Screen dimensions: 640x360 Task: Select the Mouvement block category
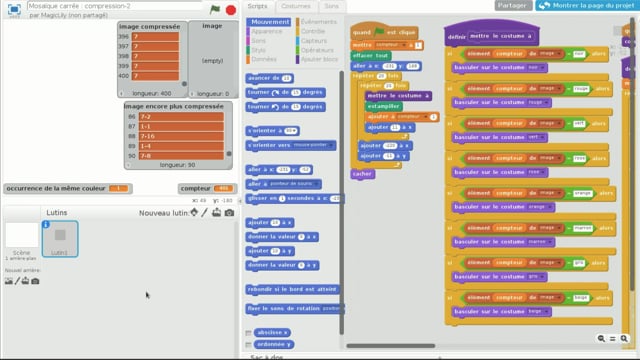(x=269, y=22)
